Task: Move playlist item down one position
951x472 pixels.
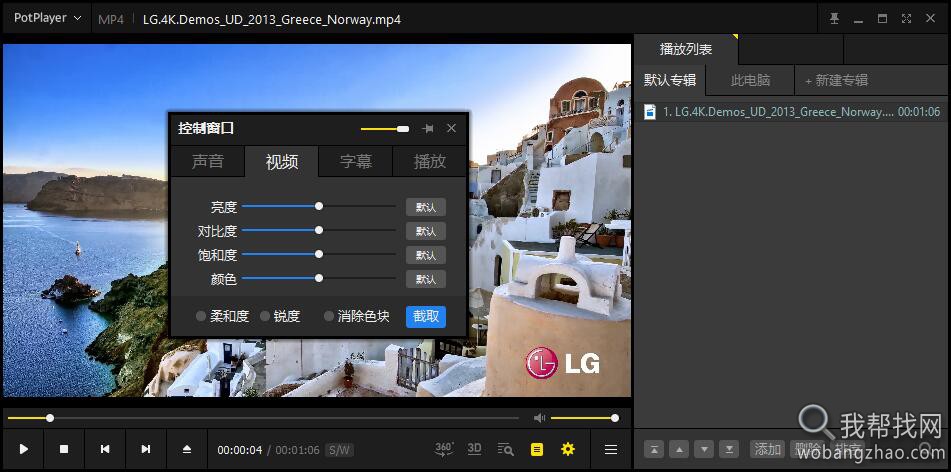Action: 704,450
